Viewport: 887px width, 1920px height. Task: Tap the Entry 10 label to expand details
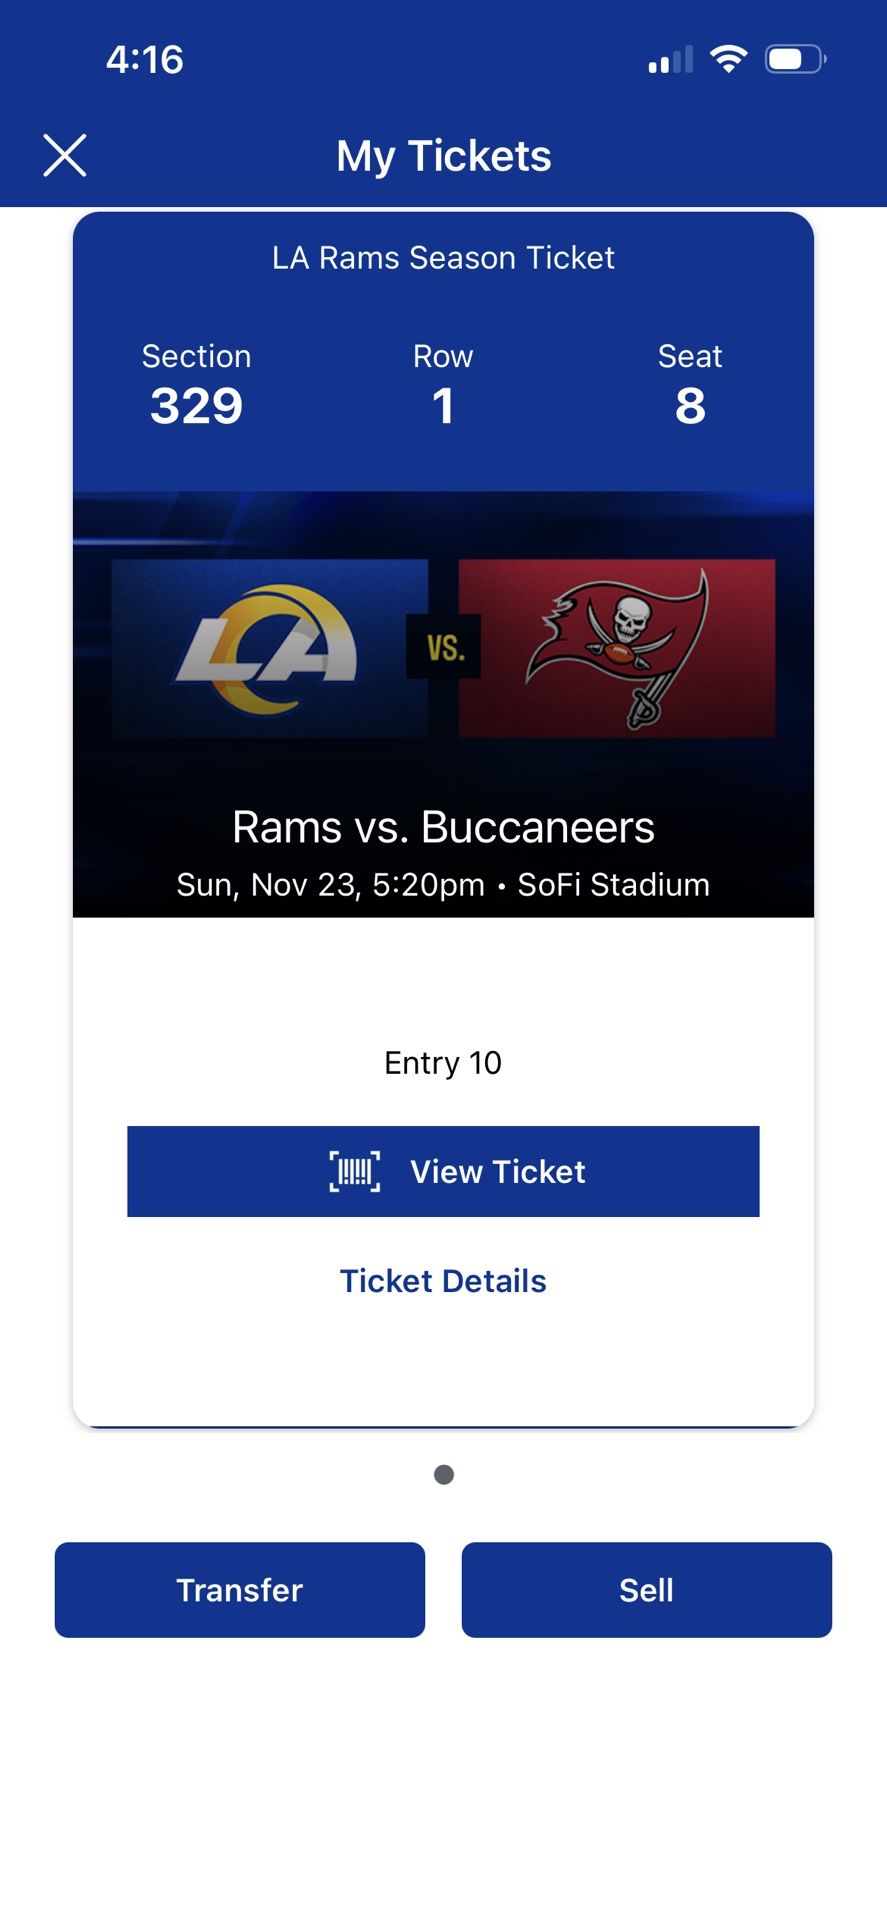coord(441,1062)
